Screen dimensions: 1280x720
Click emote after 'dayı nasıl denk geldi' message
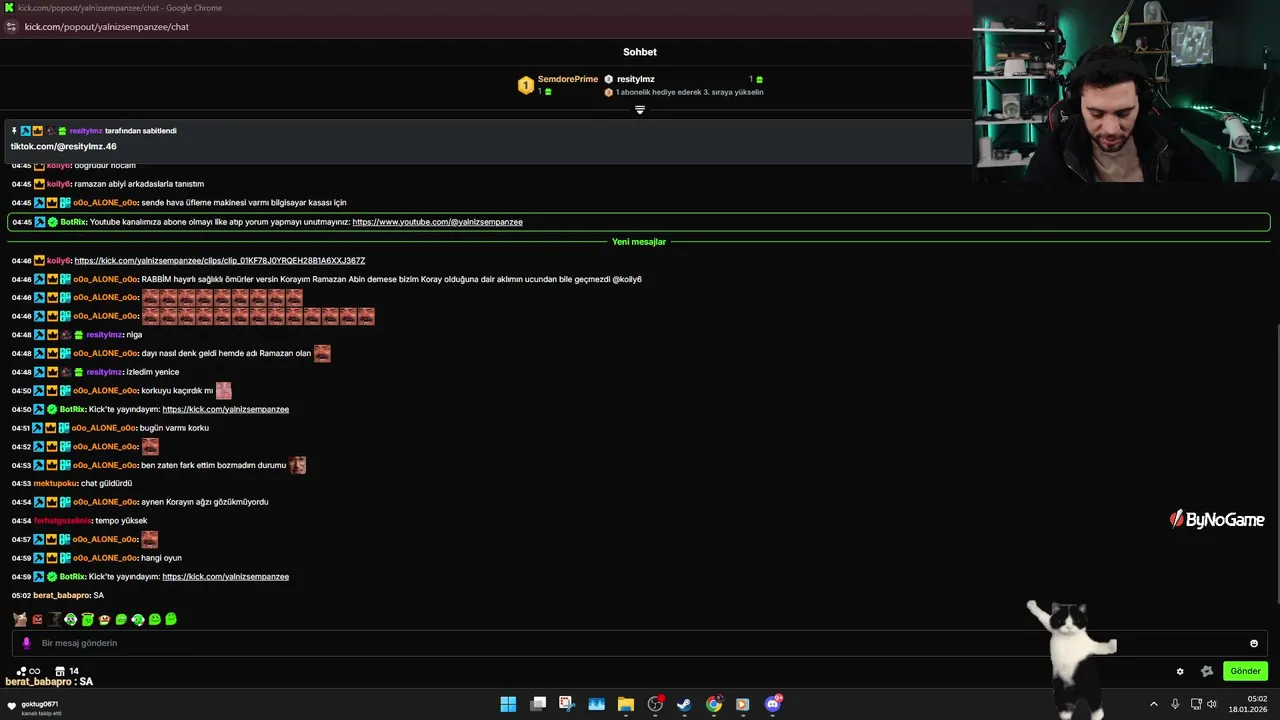coord(322,353)
